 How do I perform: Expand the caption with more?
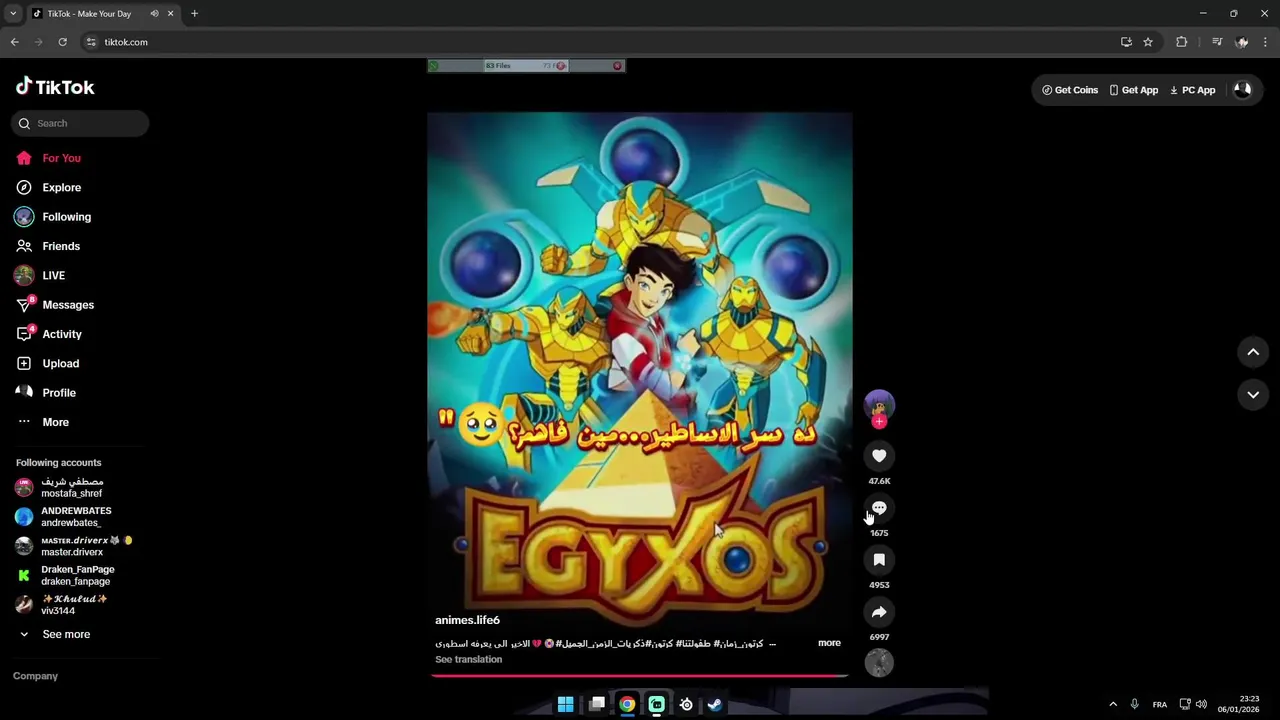click(829, 643)
